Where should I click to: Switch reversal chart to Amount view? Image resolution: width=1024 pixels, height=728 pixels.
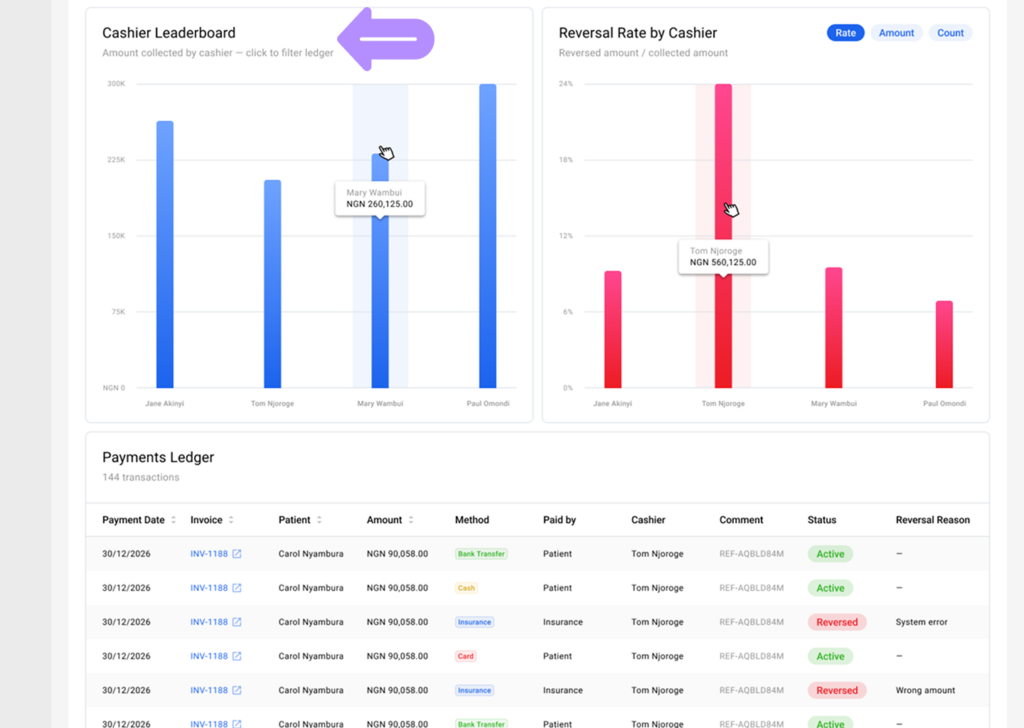tap(896, 33)
